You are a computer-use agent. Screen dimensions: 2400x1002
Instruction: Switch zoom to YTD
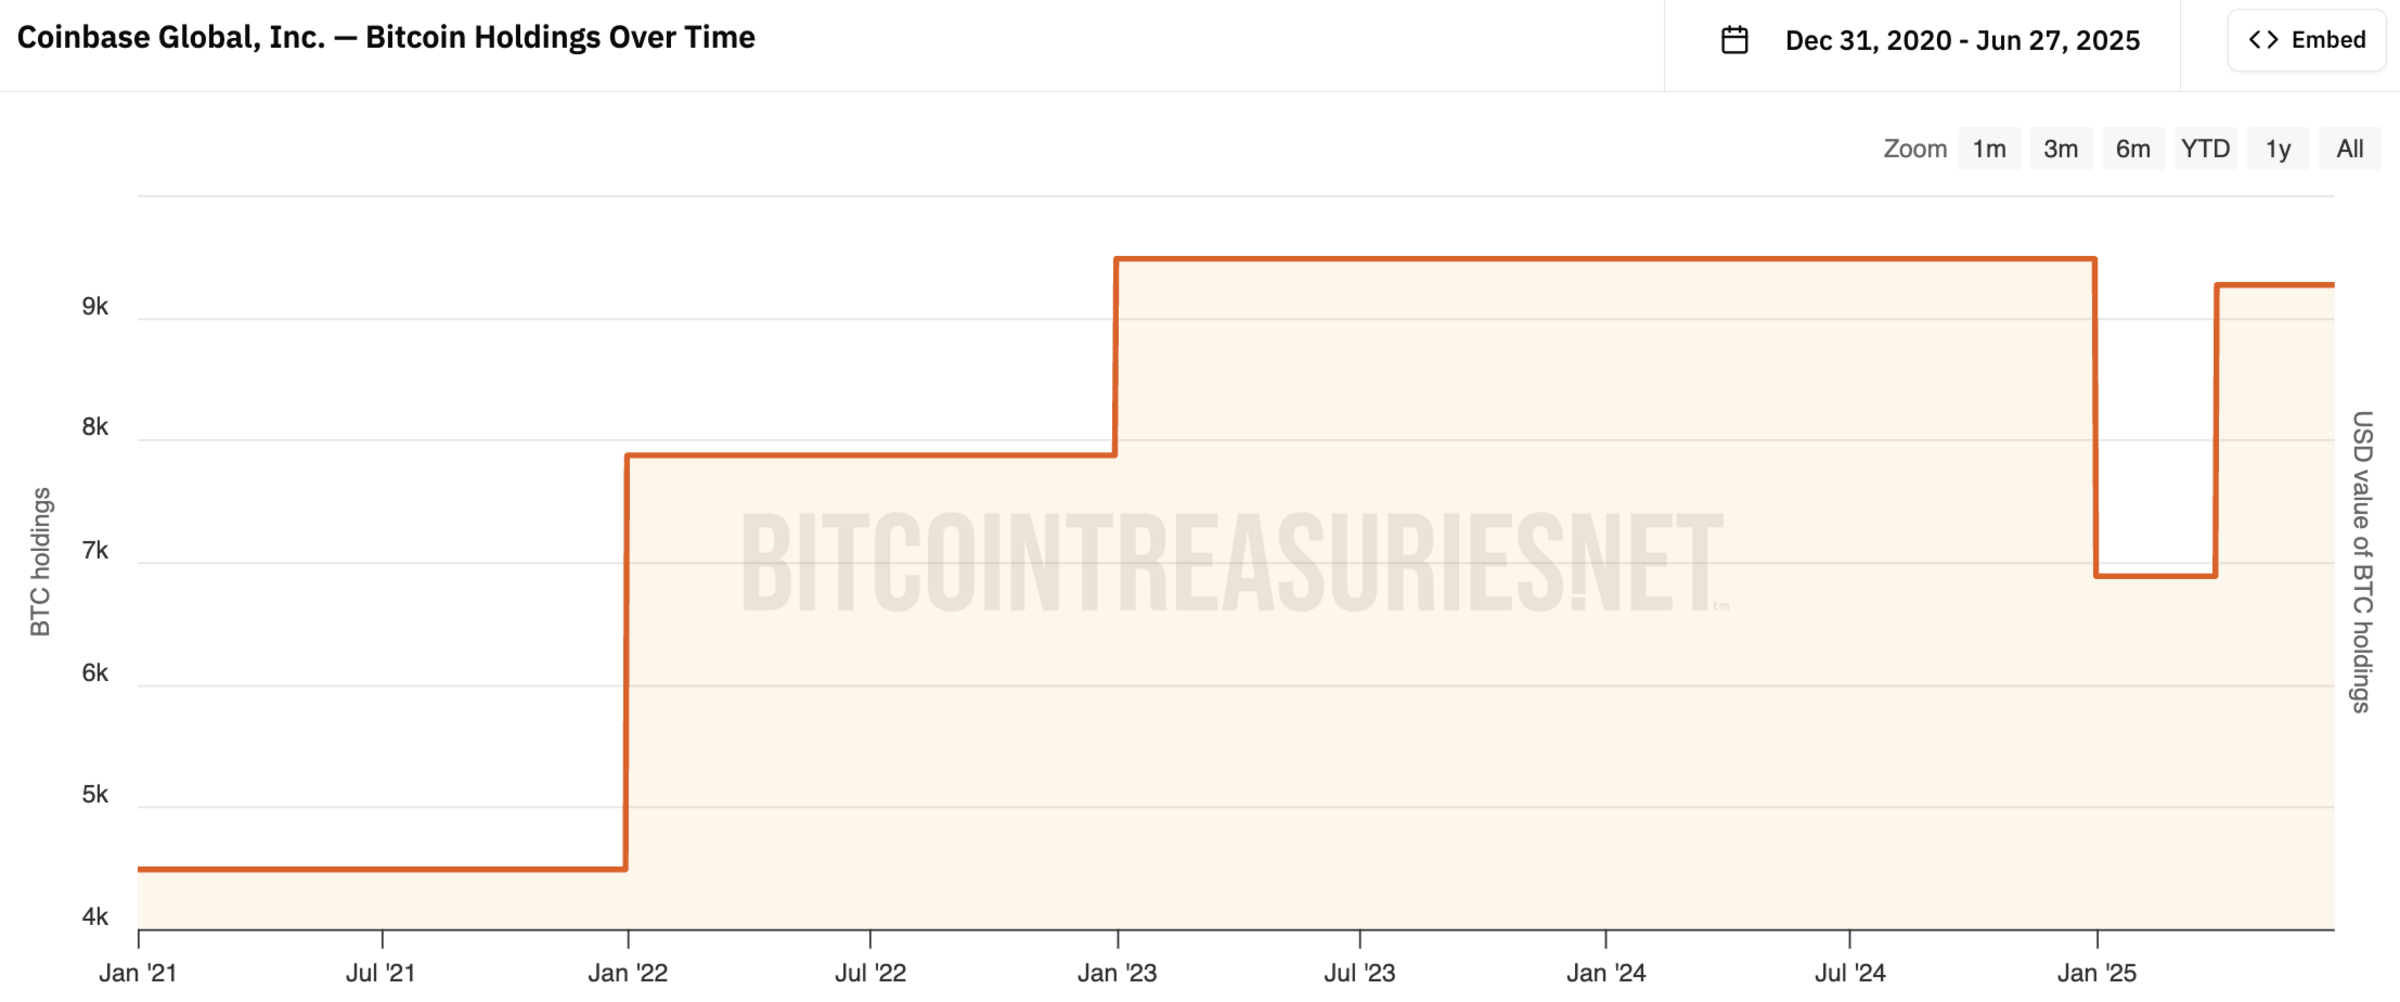[2205, 149]
